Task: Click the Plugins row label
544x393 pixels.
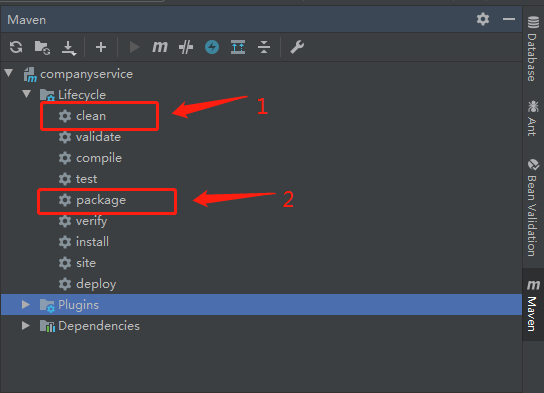Action: tap(78, 305)
